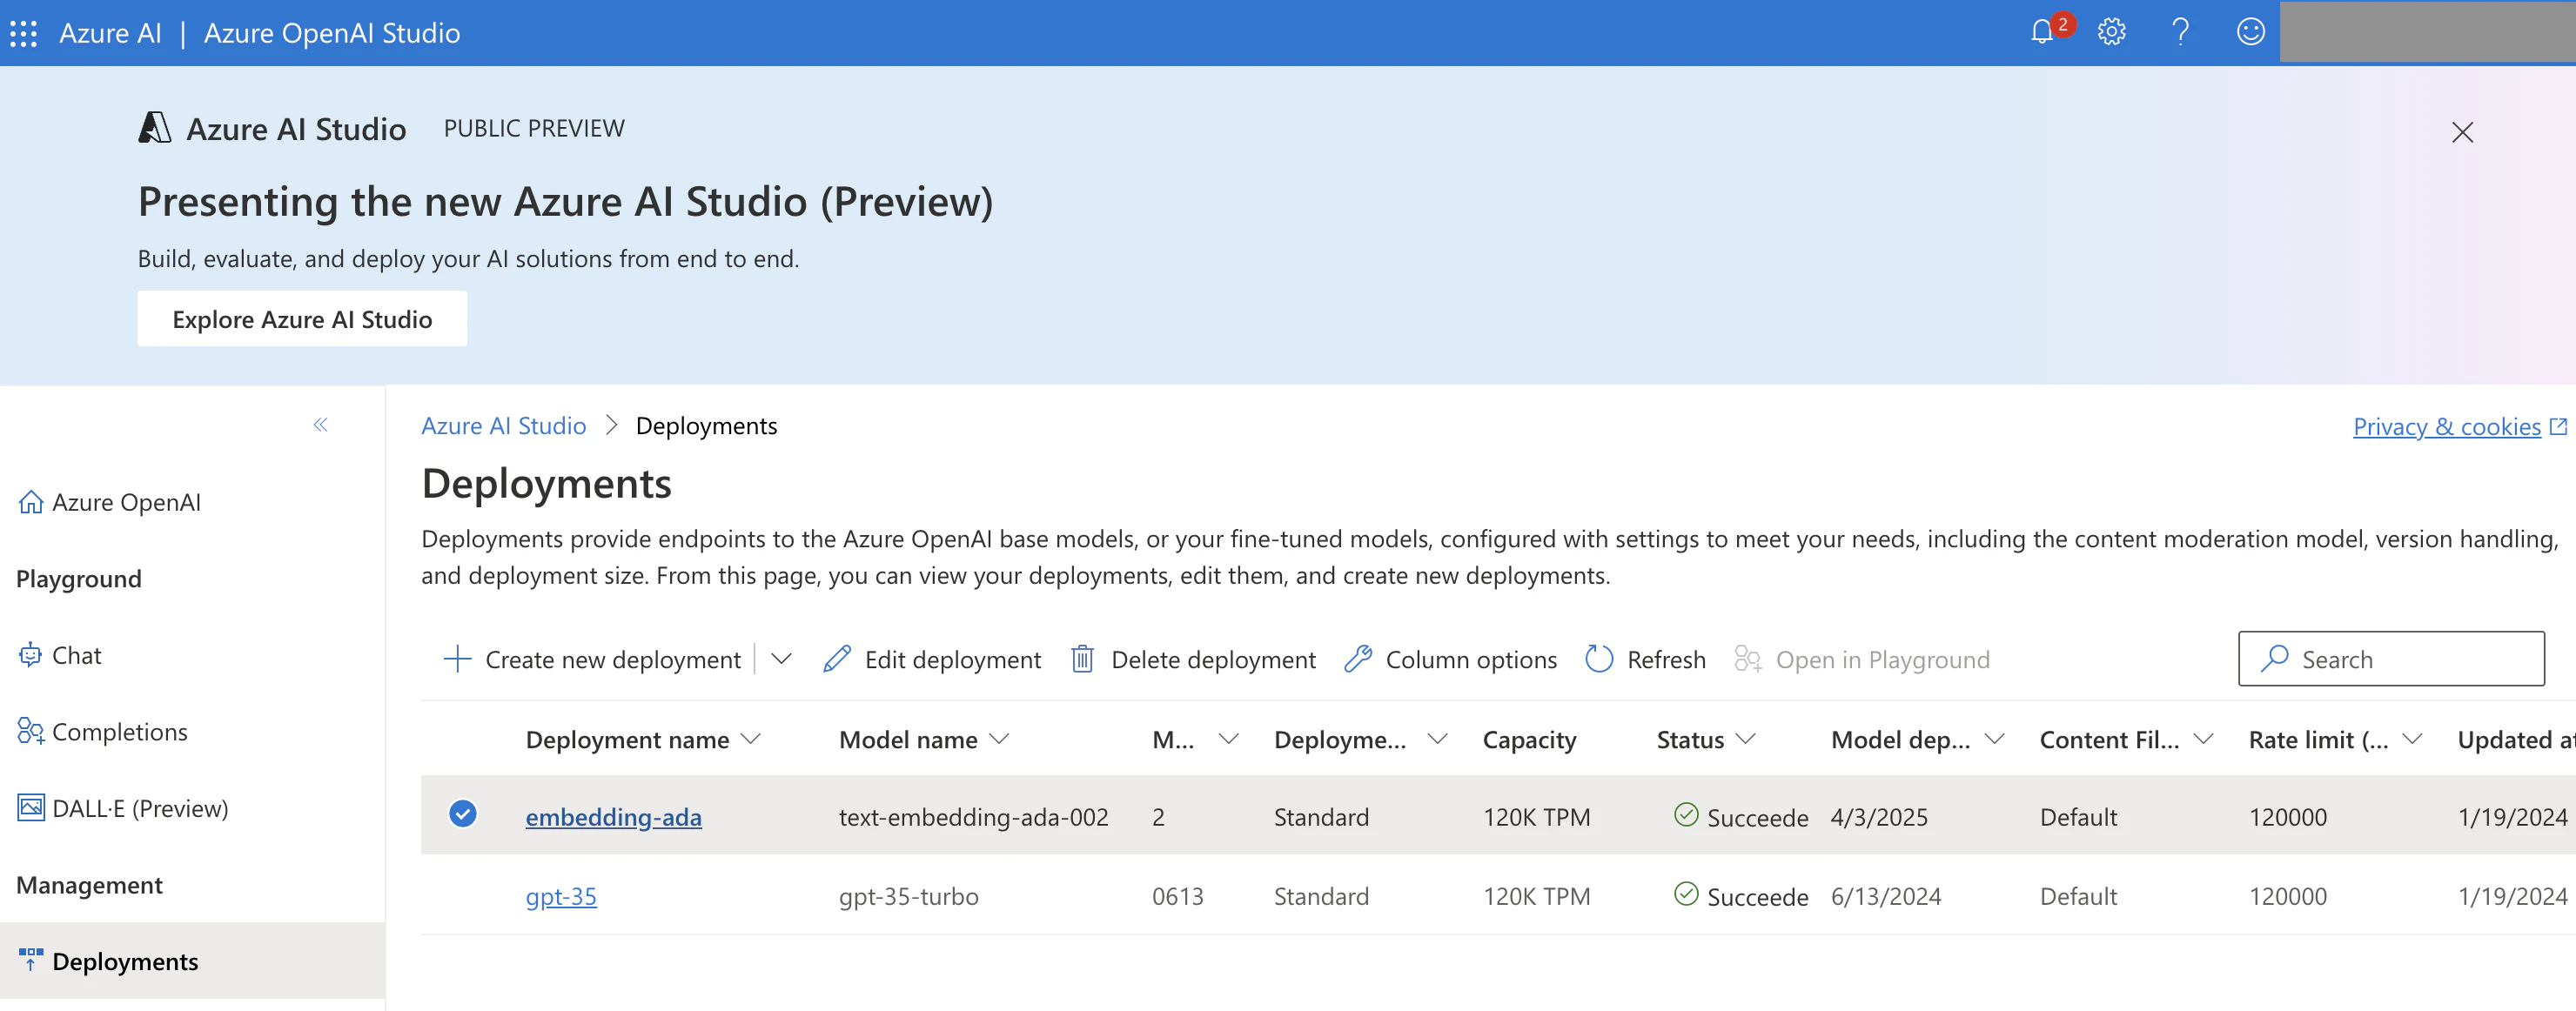Click the Deployments breadcrumb text
The height and width of the screenshot is (1011, 2576).
pyautogui.click(x=706, y=426)
